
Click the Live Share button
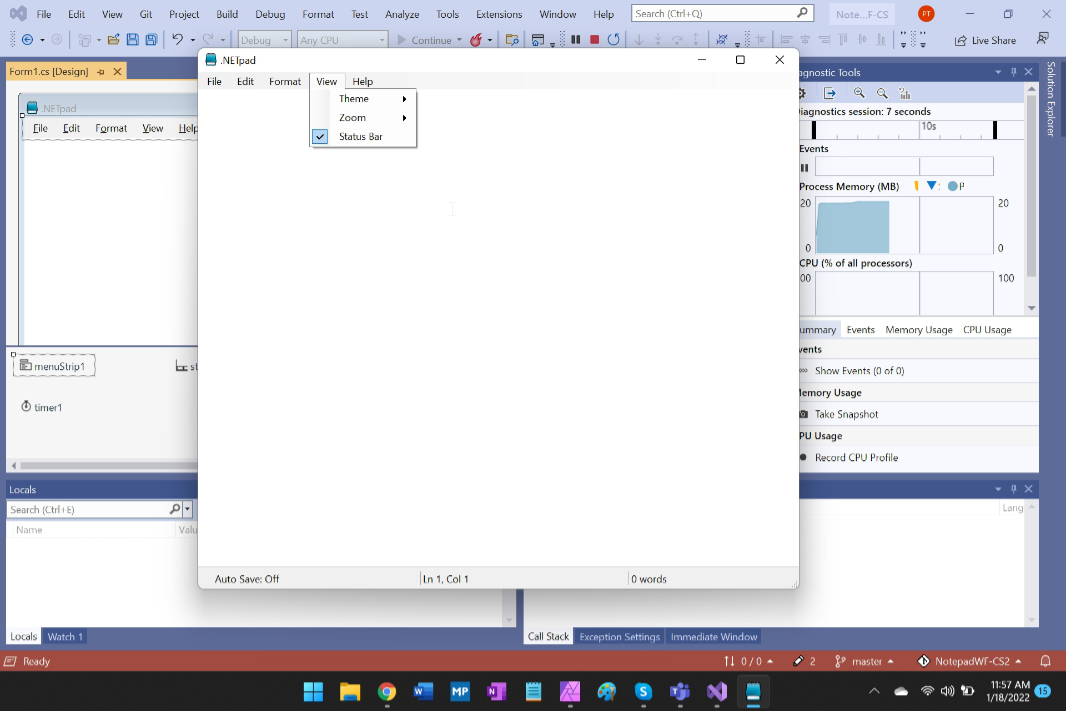click(x=985, y=40)
